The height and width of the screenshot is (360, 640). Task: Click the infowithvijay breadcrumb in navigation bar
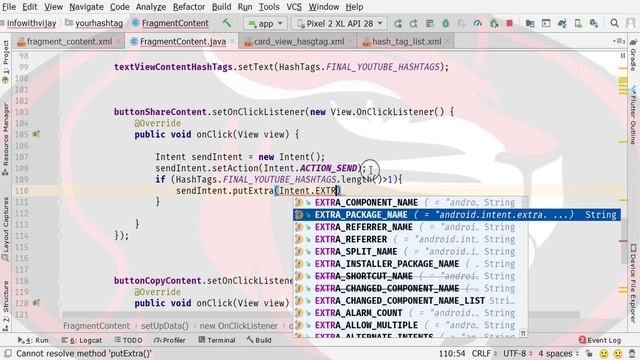pyautogui.click(x=31, y=23)
